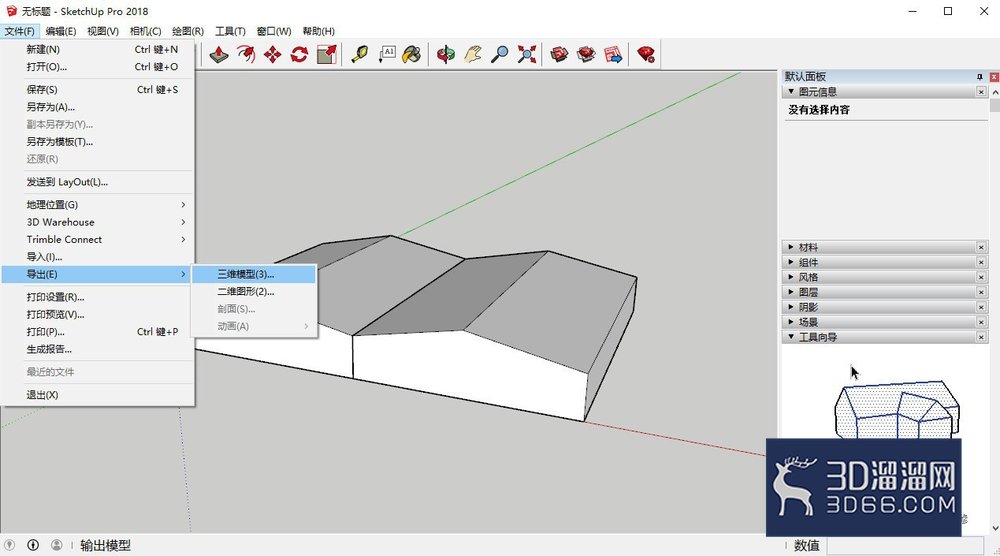This screenshot has width=1000, height=556.
Task: Click 另存为模板(T)... menu entry
Action: [x=97, y=142]
